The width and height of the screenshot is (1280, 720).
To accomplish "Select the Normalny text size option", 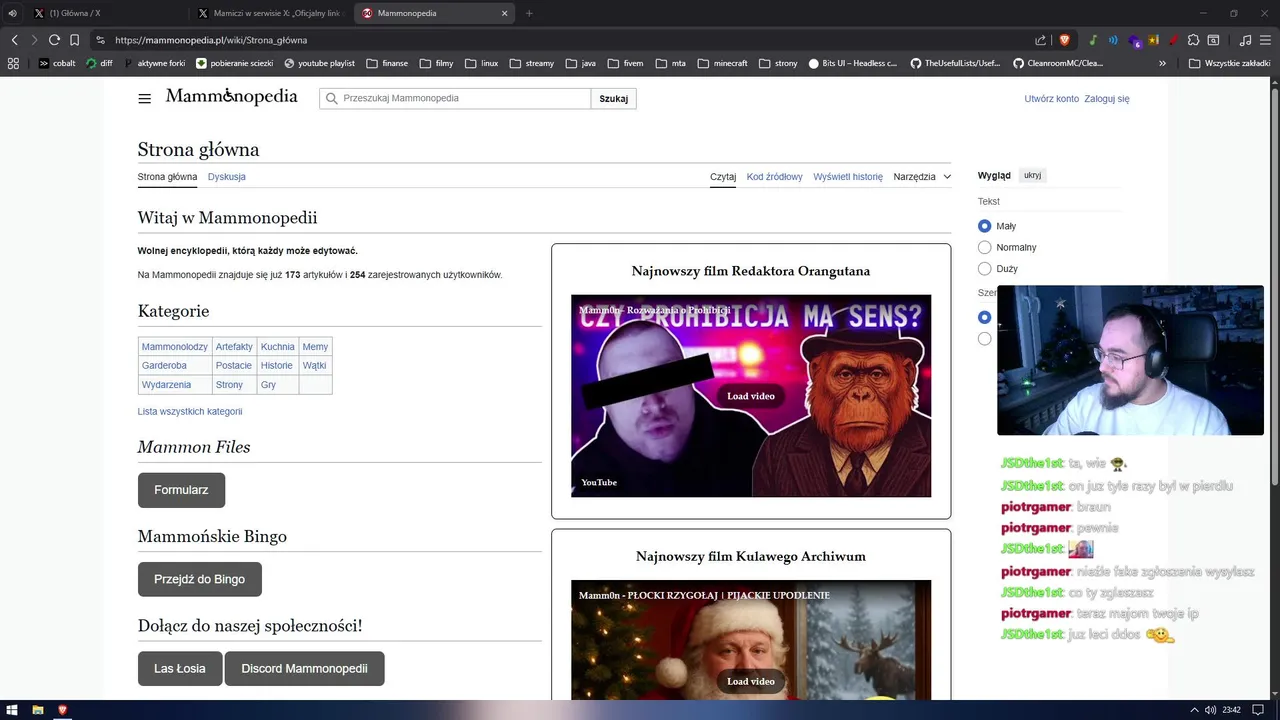I will 985,247.
